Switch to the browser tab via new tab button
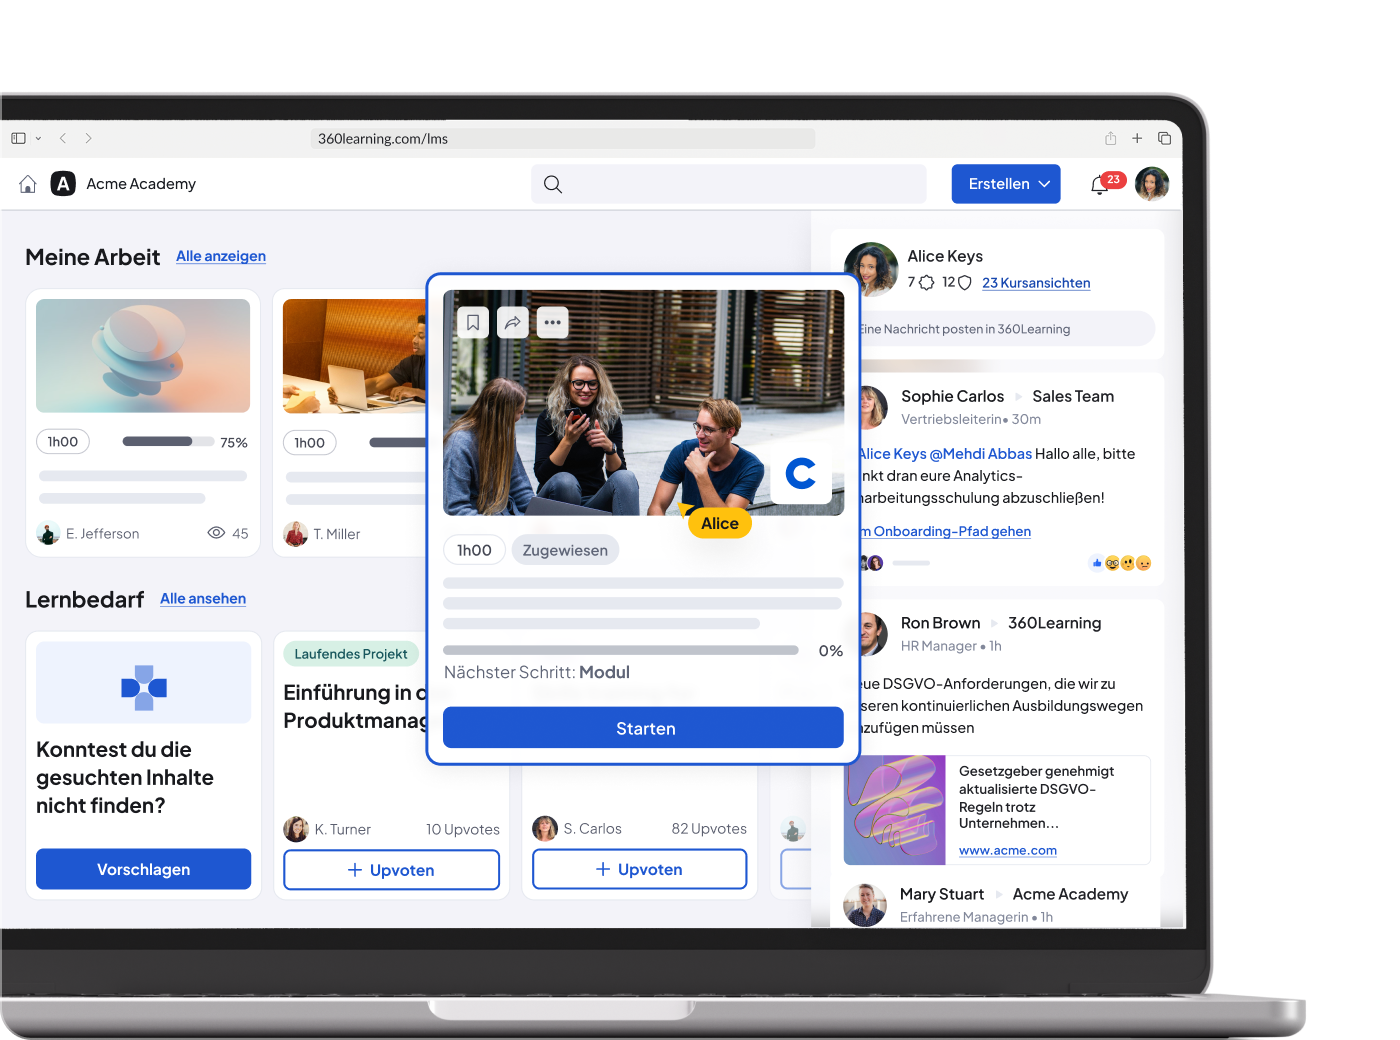 (1137, 138)
